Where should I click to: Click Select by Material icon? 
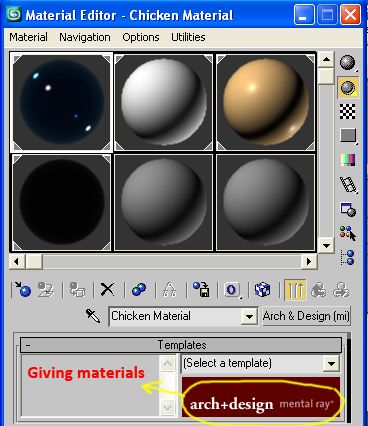tap(348, 233)
